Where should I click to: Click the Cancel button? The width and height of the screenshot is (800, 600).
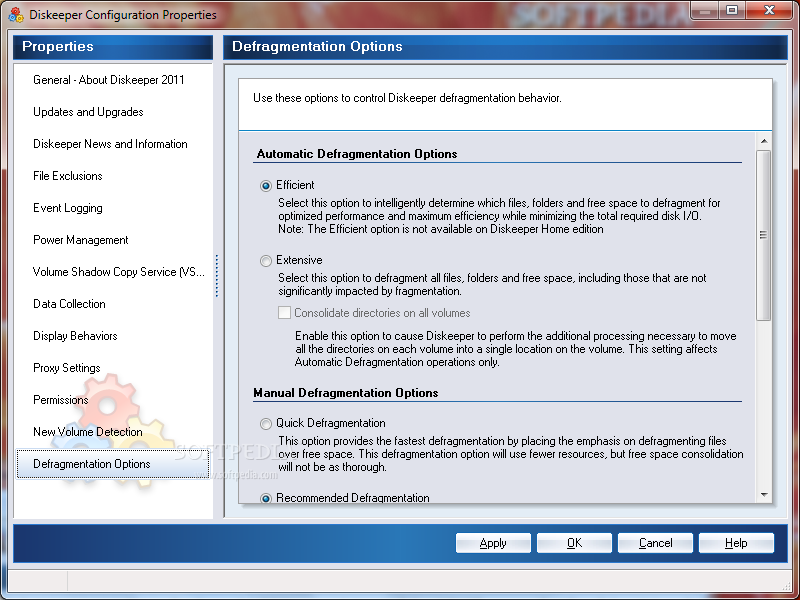pyautogui.click(x=655, y=543)
